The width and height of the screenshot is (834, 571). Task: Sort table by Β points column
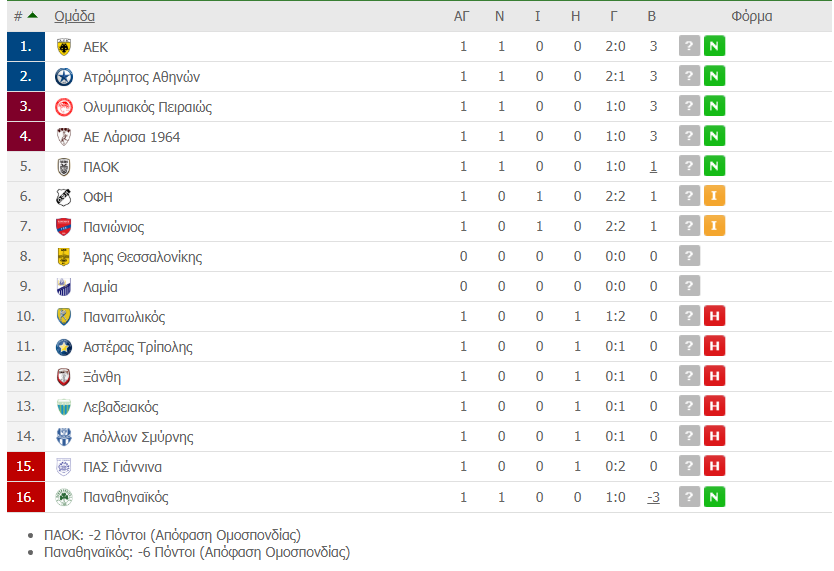click(652, 16)
